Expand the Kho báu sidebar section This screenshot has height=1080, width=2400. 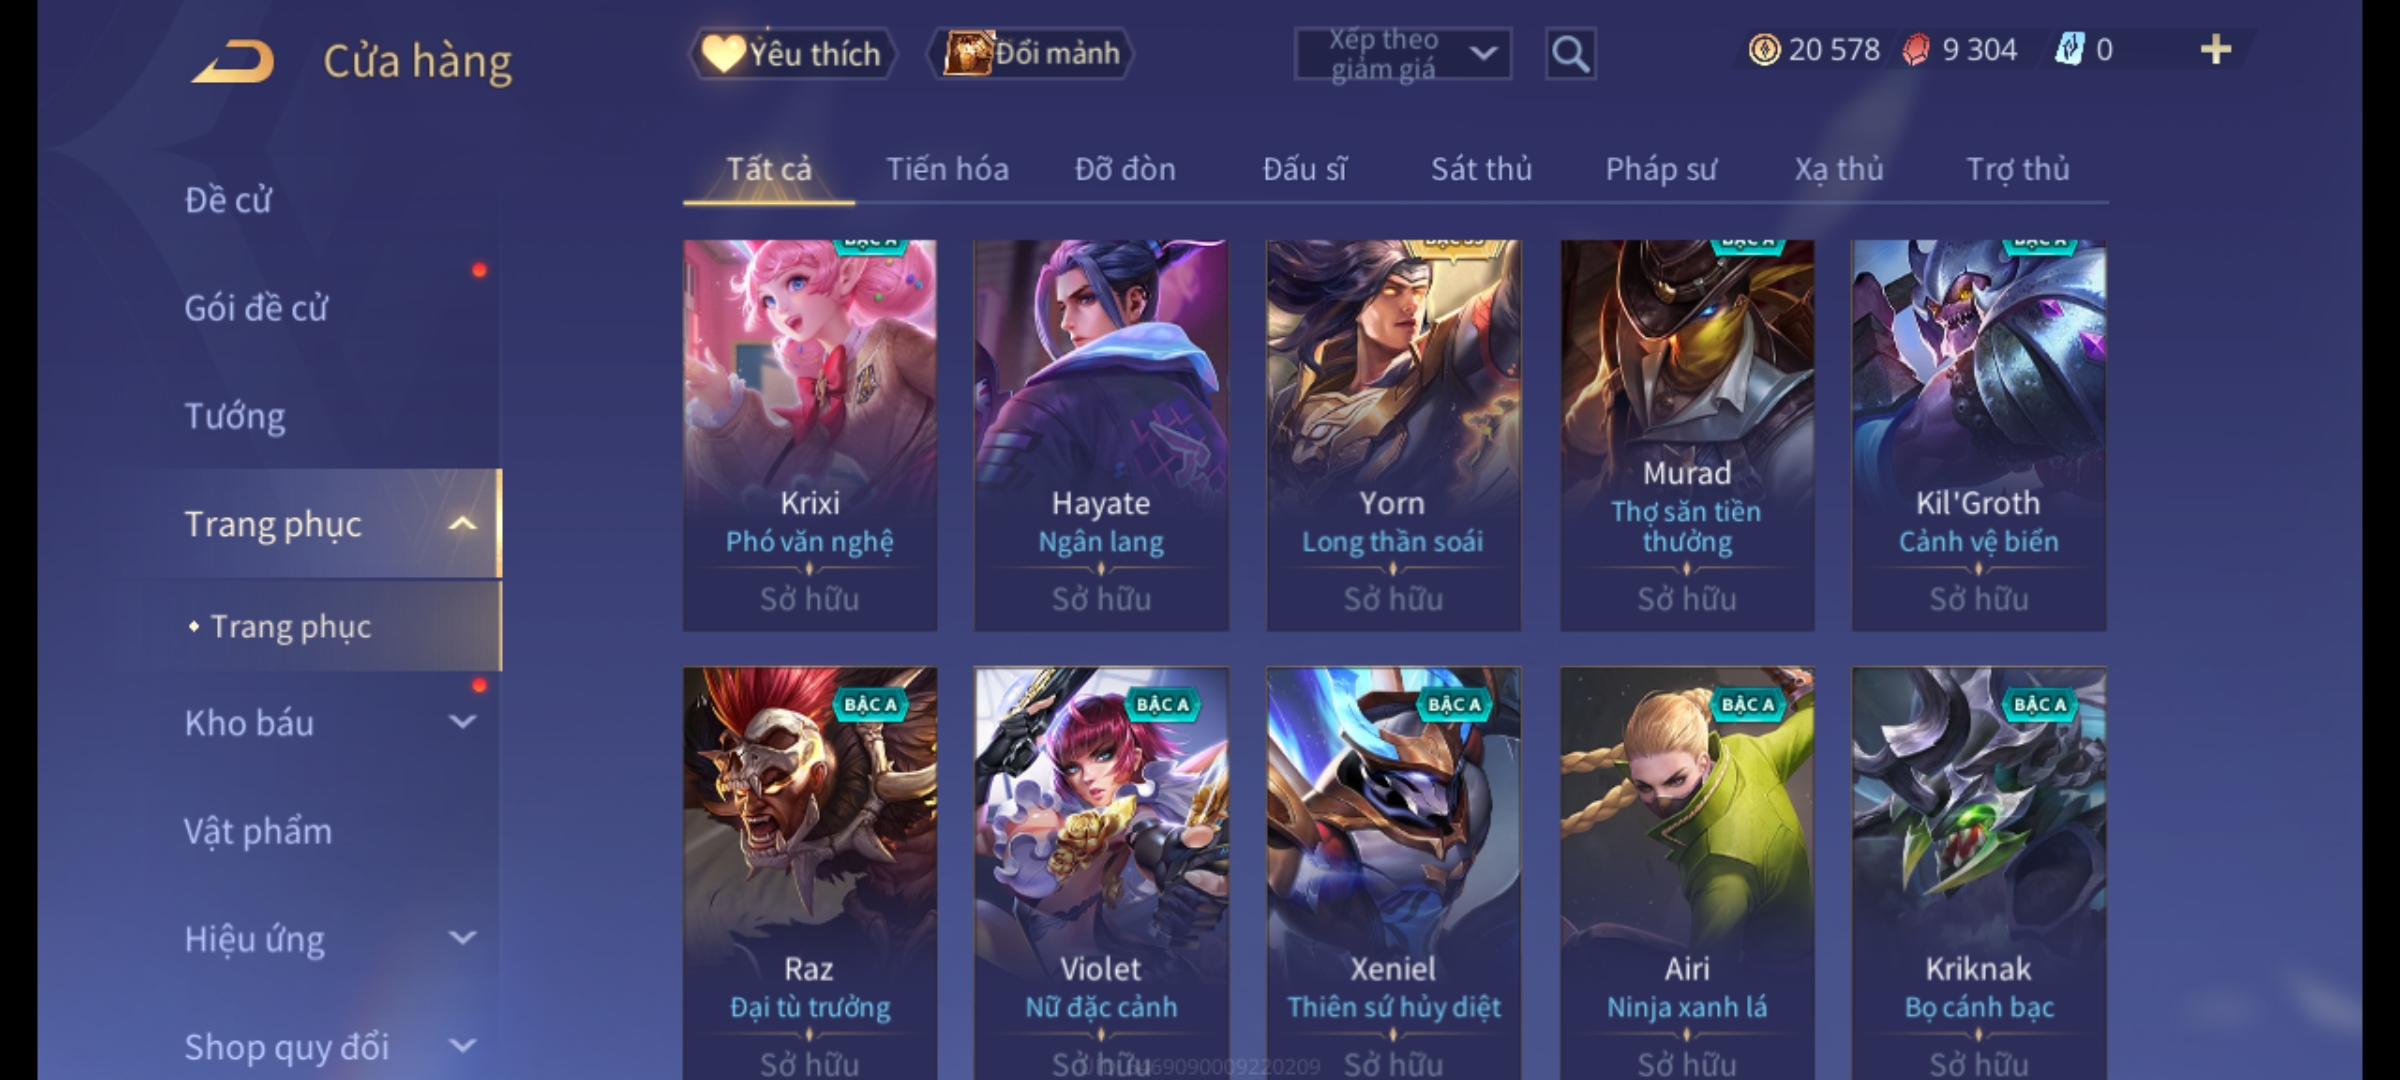(462, 722)
